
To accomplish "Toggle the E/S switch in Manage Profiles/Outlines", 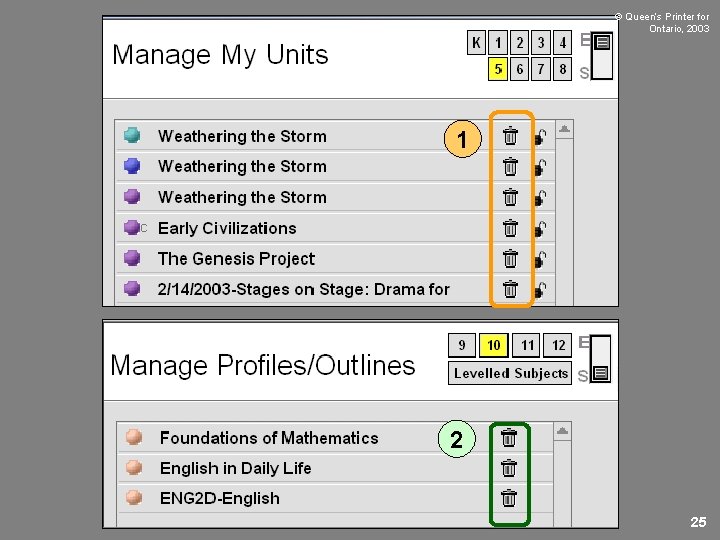I will 600,360.
